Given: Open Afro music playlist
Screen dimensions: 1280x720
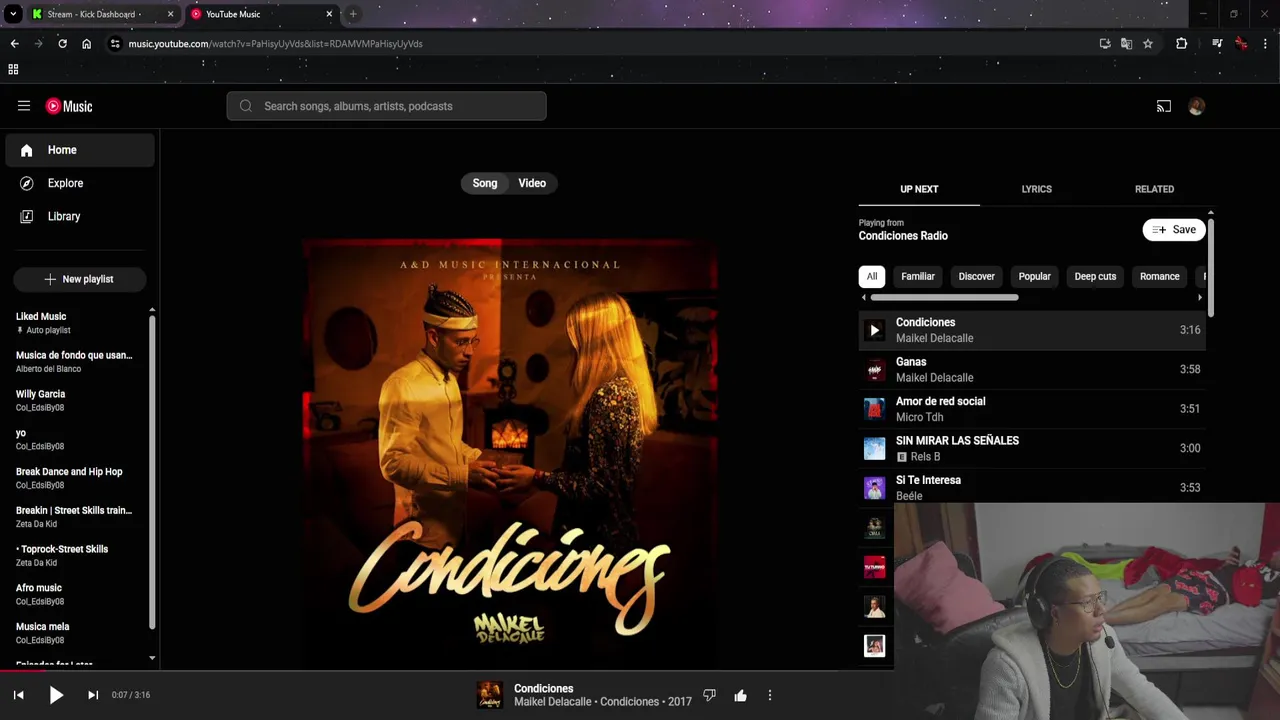Looking at the screenshot, I should (x=80, y=594).
